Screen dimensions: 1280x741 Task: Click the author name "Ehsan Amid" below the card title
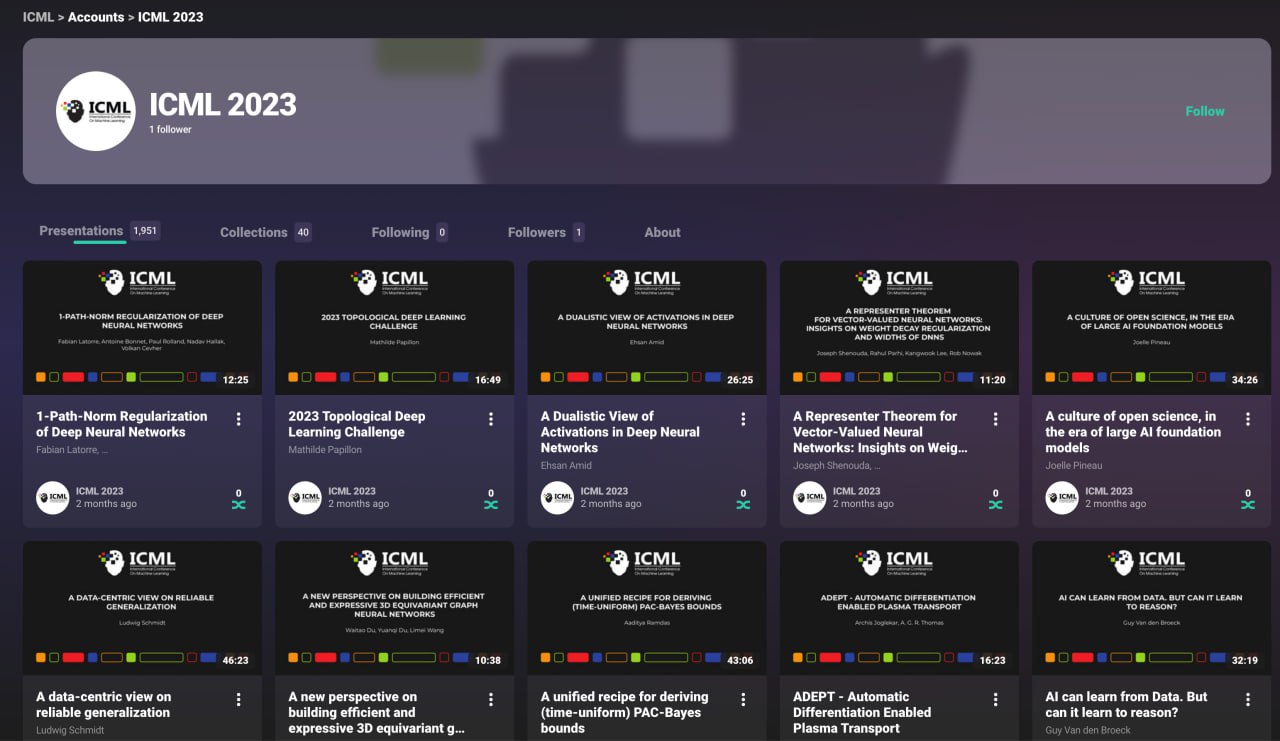[x=566, y=466]
